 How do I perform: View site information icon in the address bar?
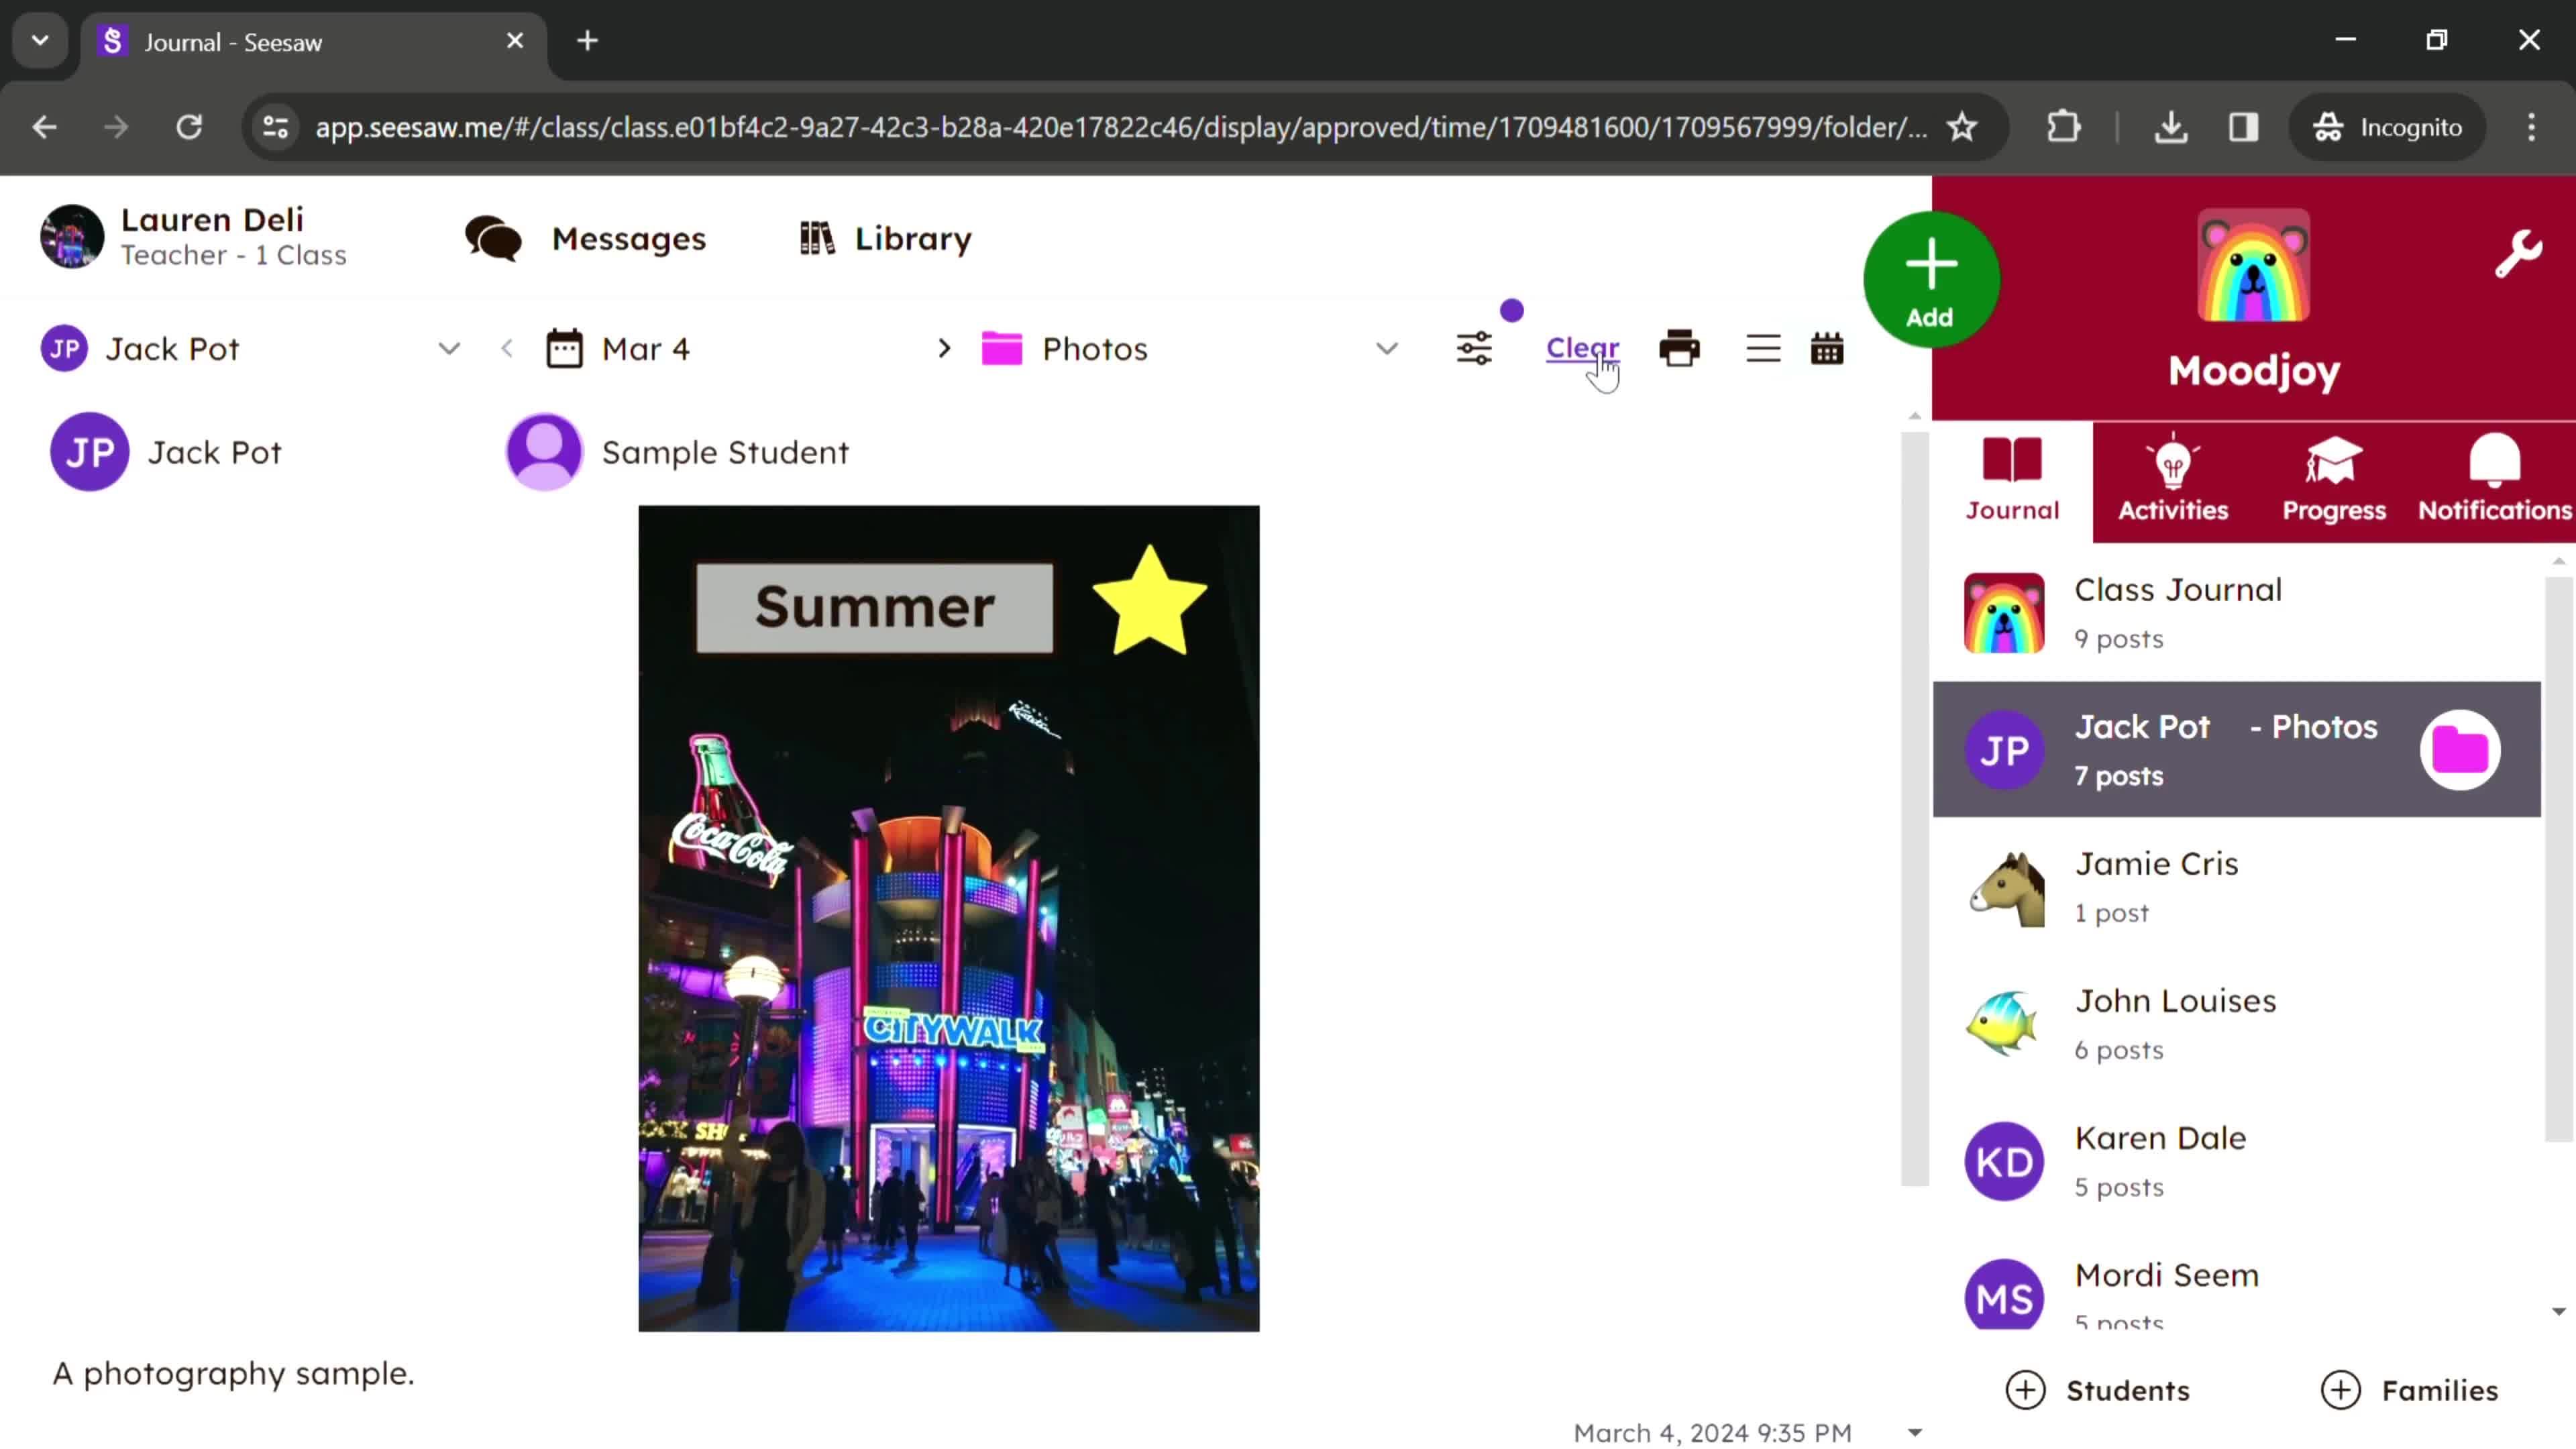275,127
